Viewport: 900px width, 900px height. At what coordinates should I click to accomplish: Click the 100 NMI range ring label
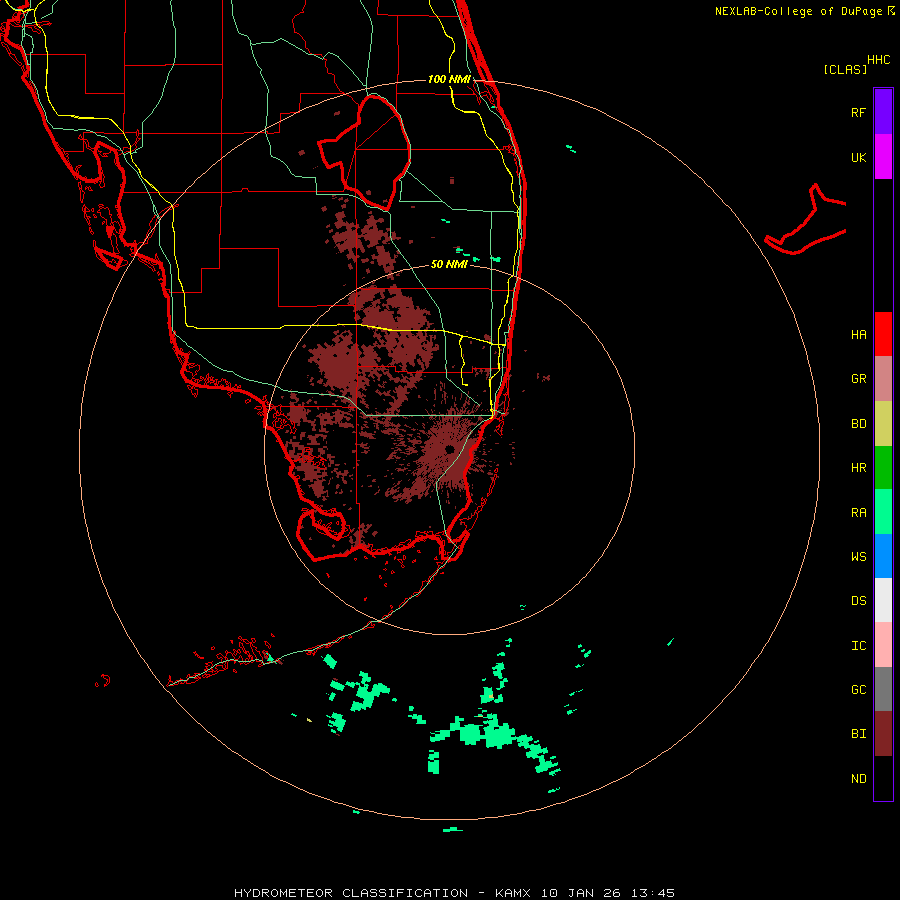click(449, 79)
